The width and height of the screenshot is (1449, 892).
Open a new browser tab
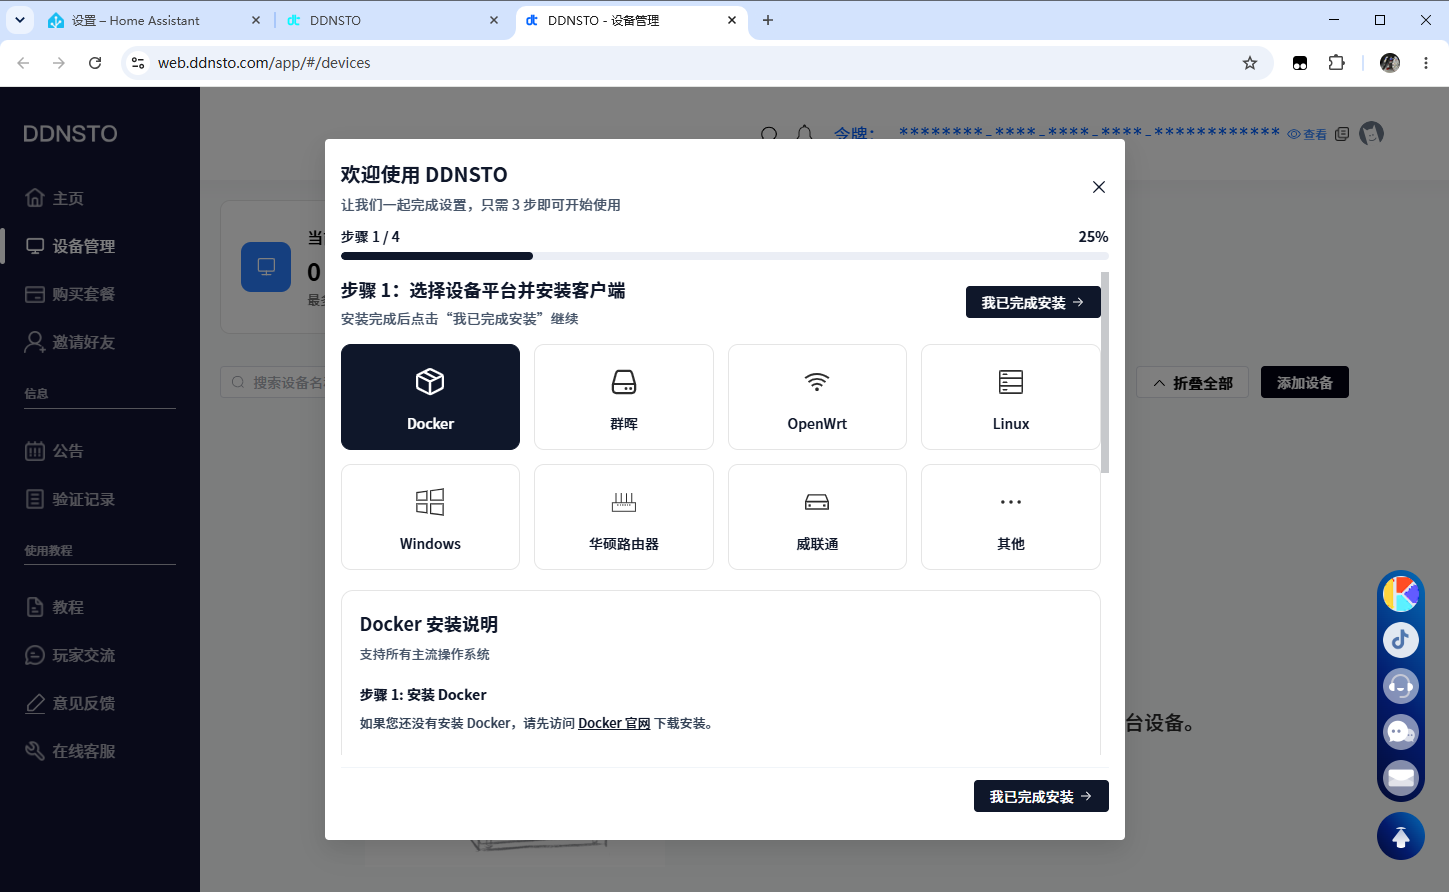[768, 20]
